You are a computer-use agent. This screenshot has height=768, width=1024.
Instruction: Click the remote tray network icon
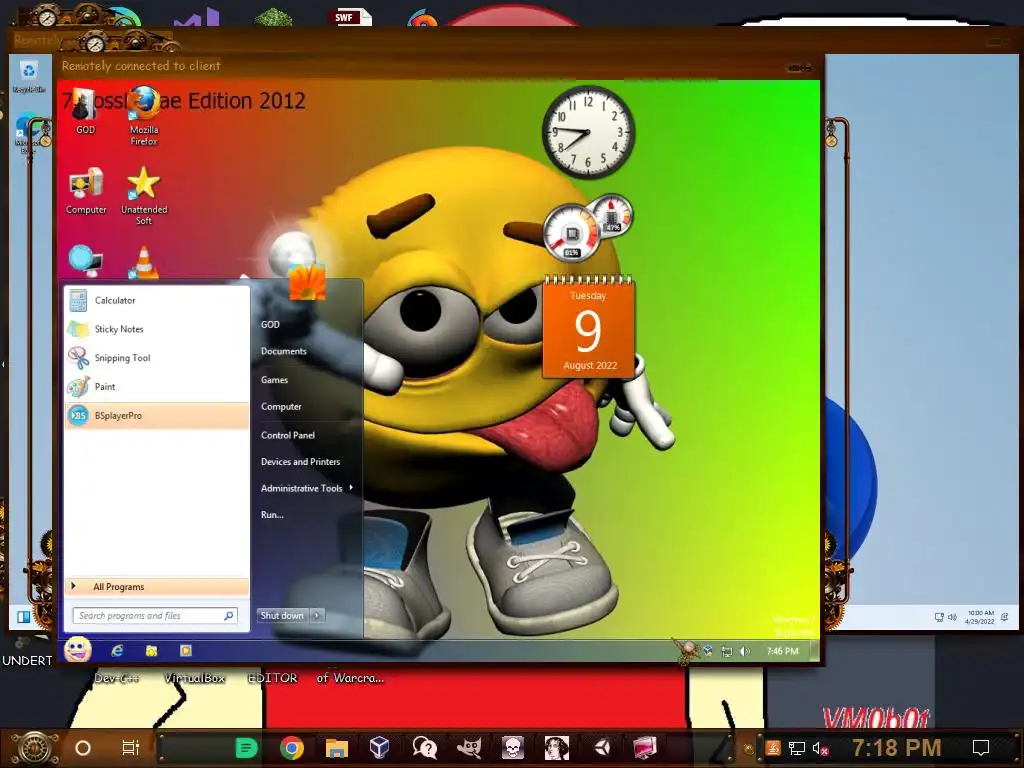coord(726,651)
